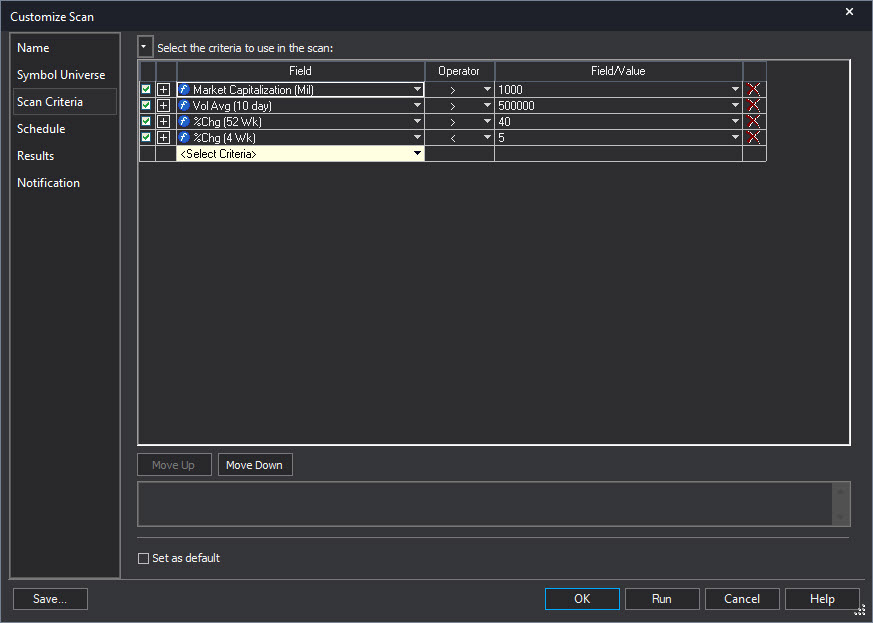873x623 pixels.
Task: Click the value field containing 40
Action: click(610, 122)
